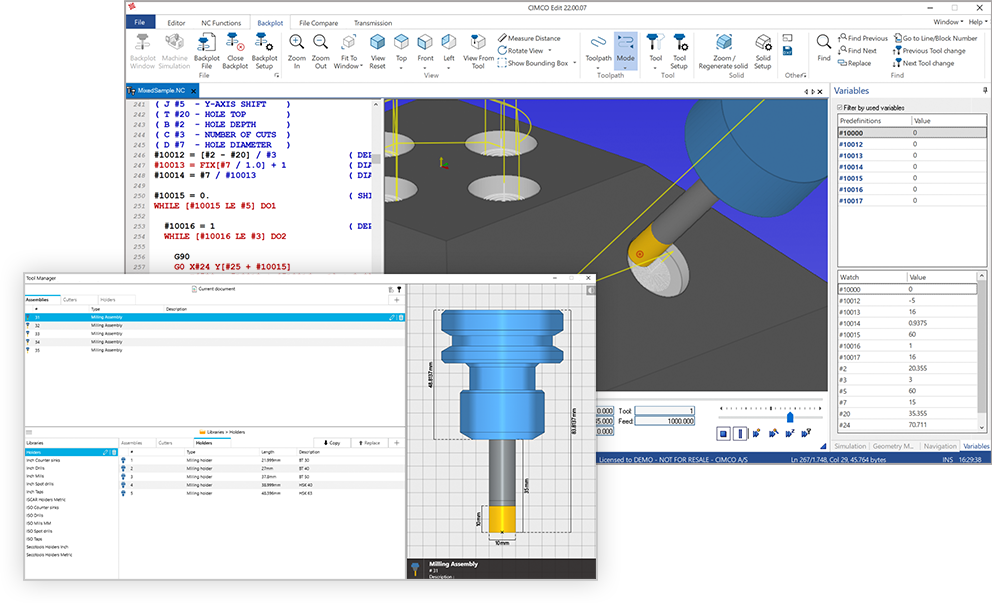The image size is (992, 603).
Task: Click the Copy button in Tool Manager
Action: point(332,443)
